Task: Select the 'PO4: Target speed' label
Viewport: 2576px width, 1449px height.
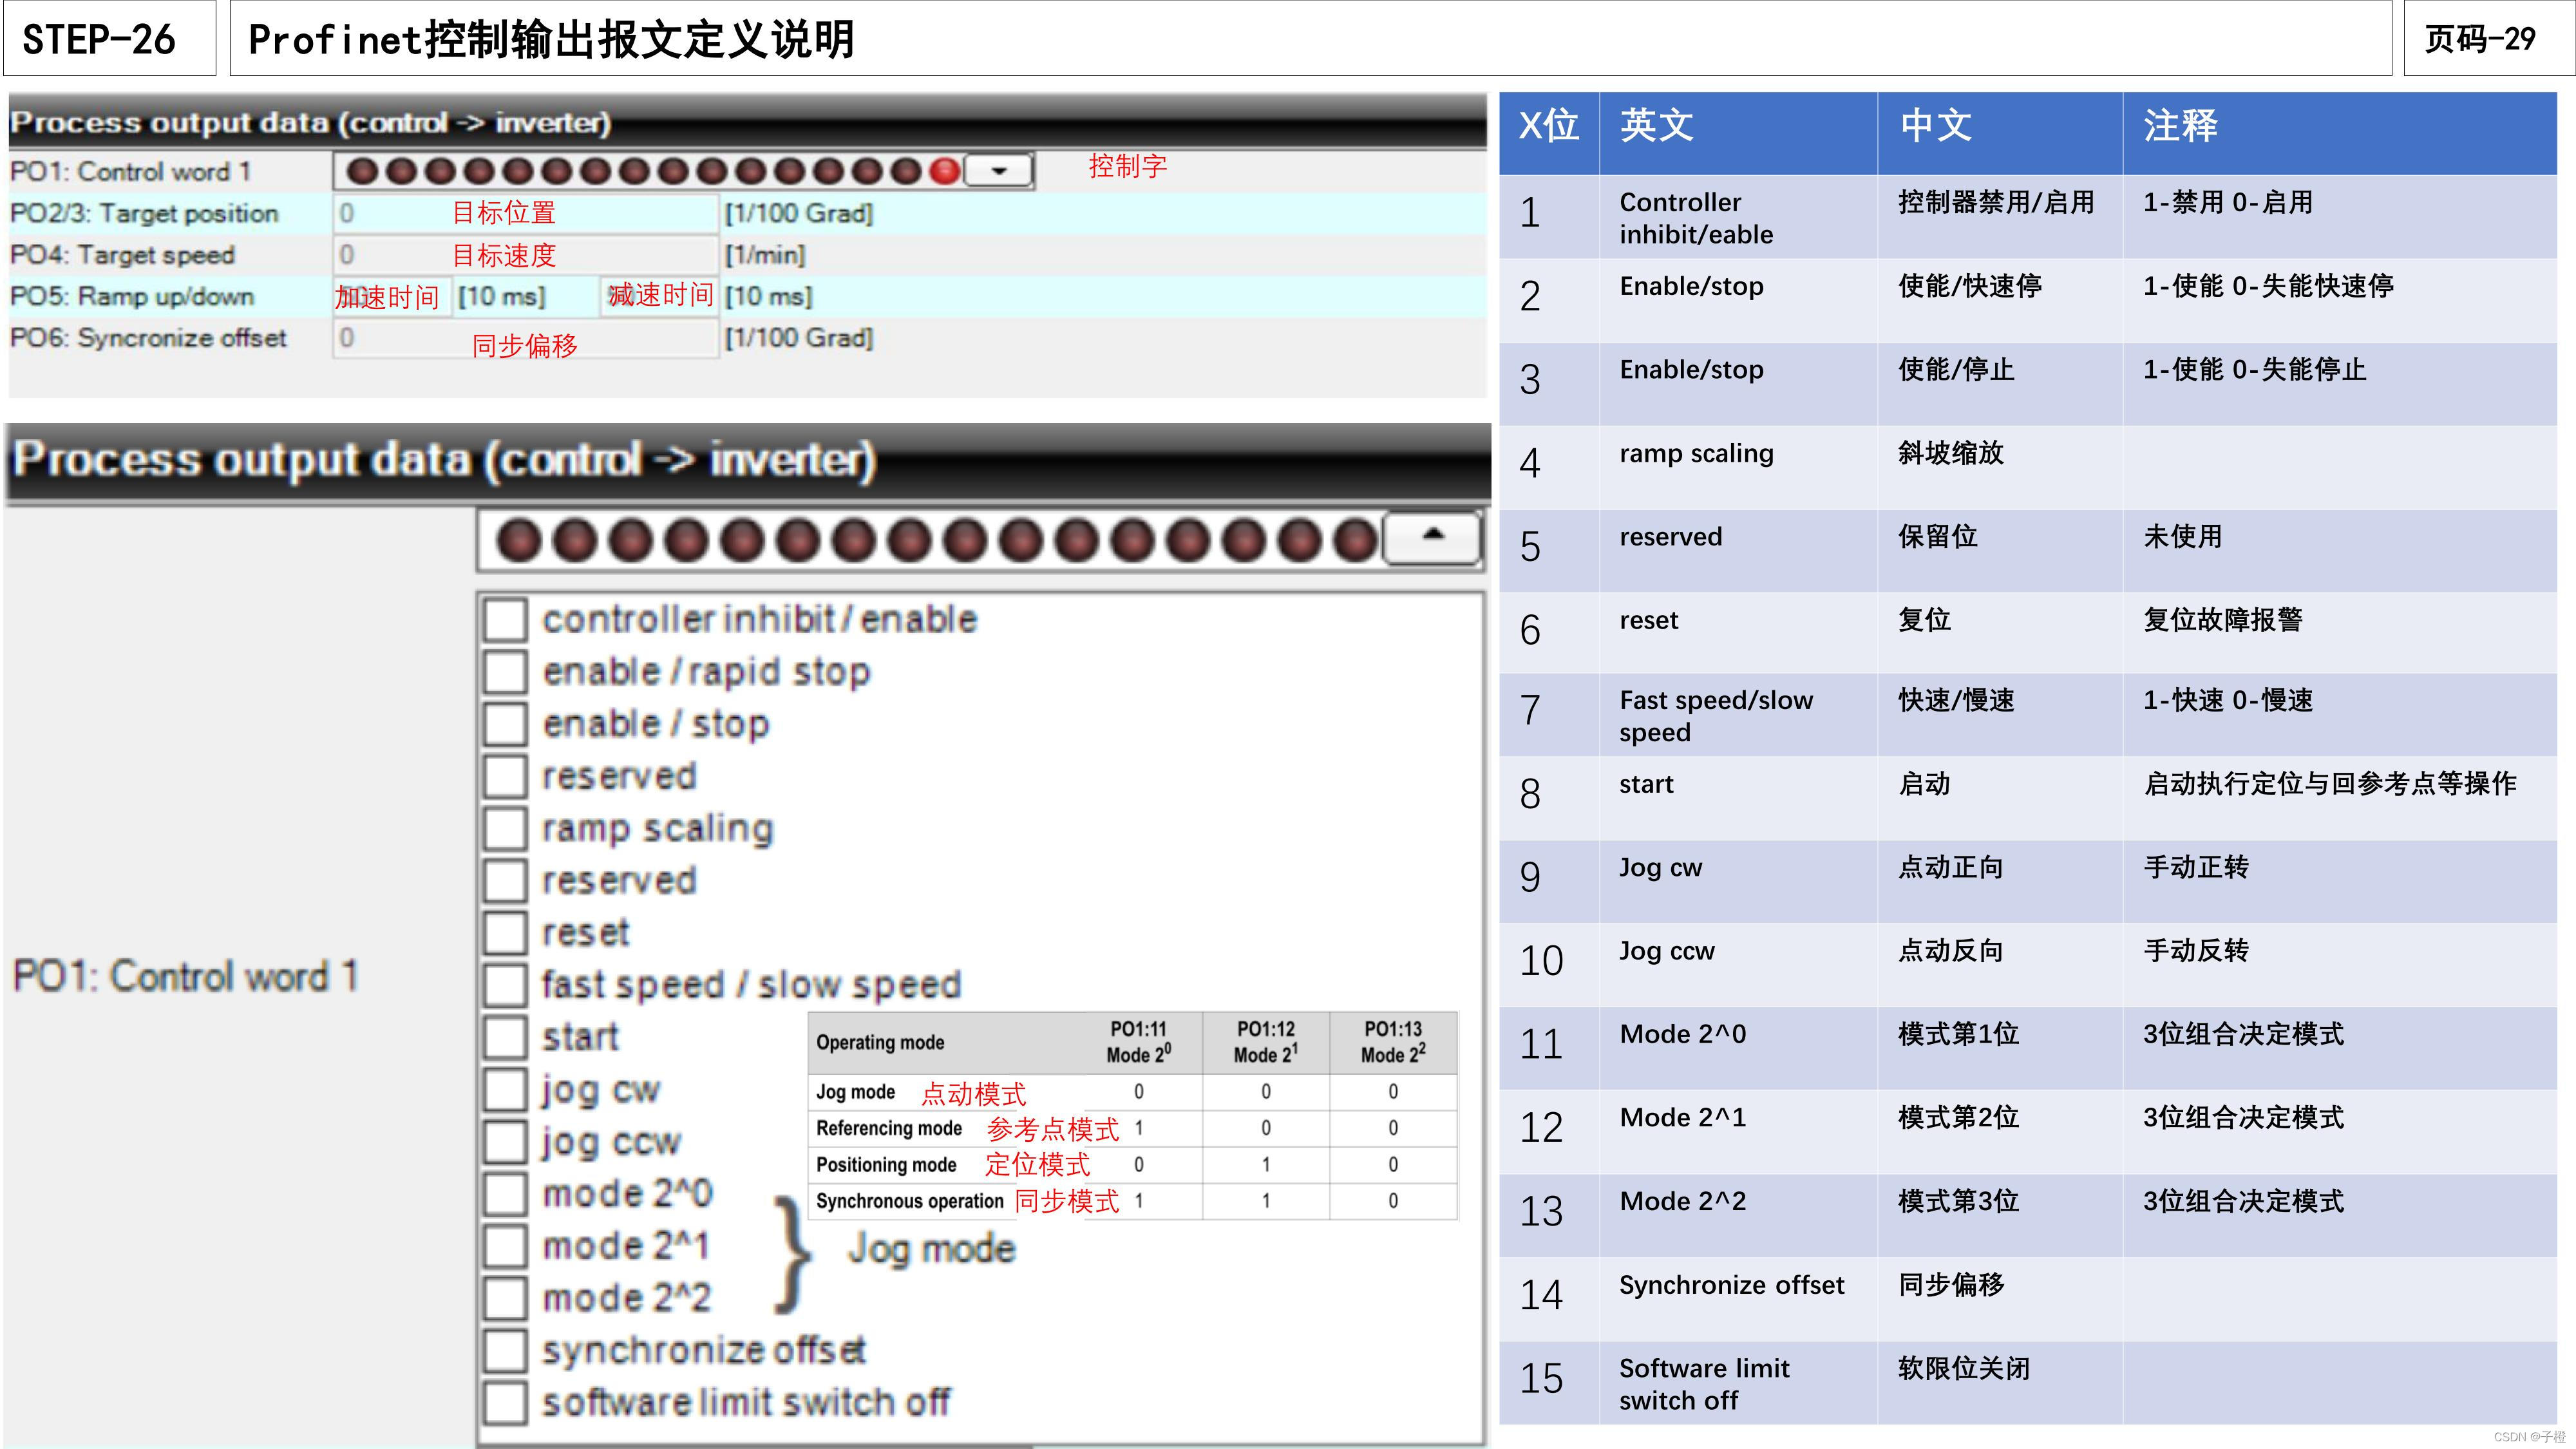Action: click(x=122, y=255)
